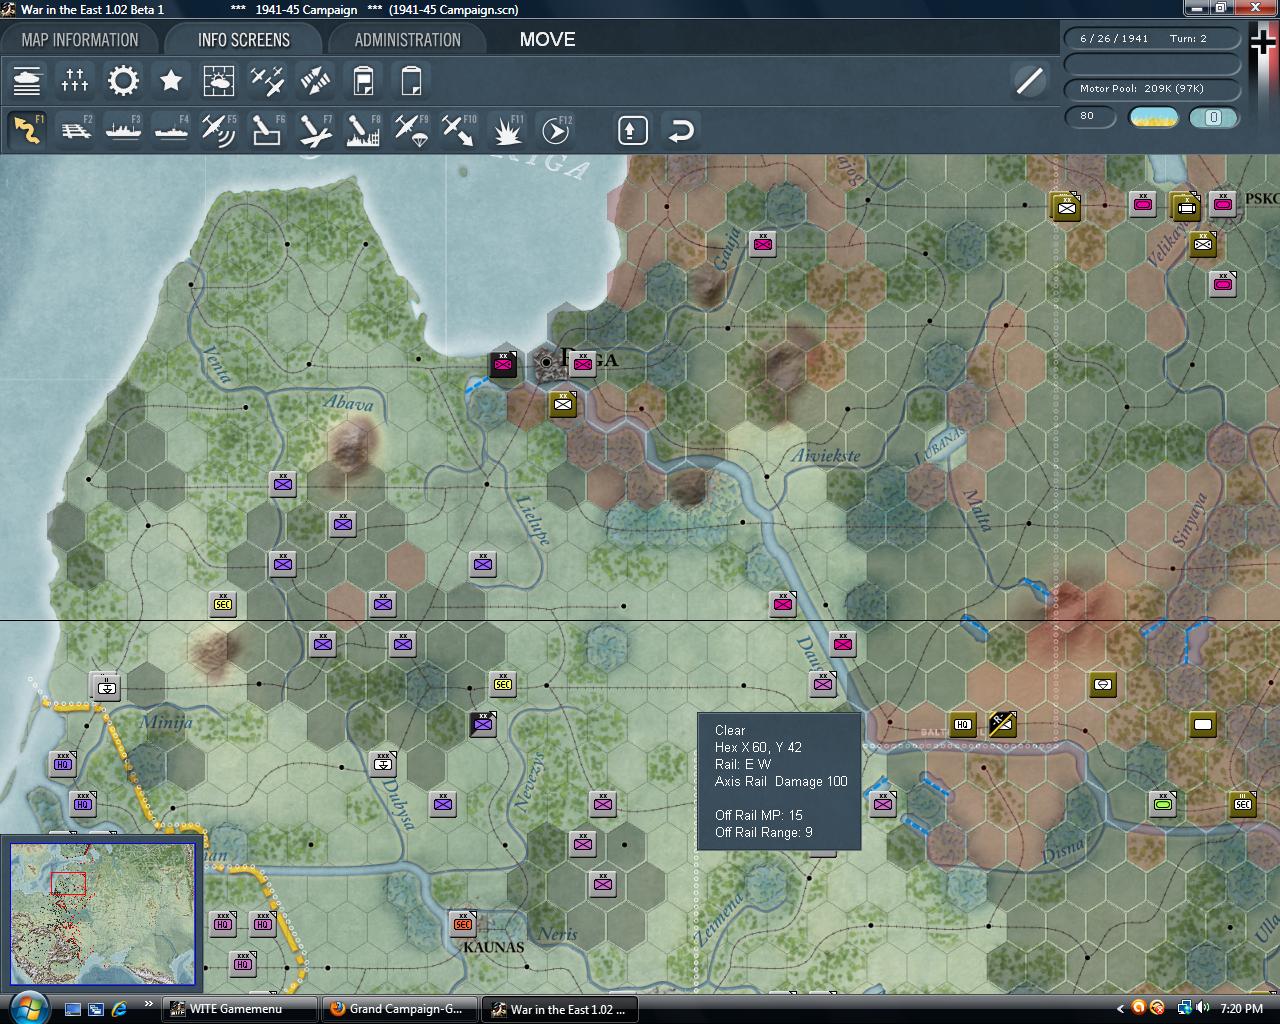Click the boxed up-arrow button

click(633, 131)
